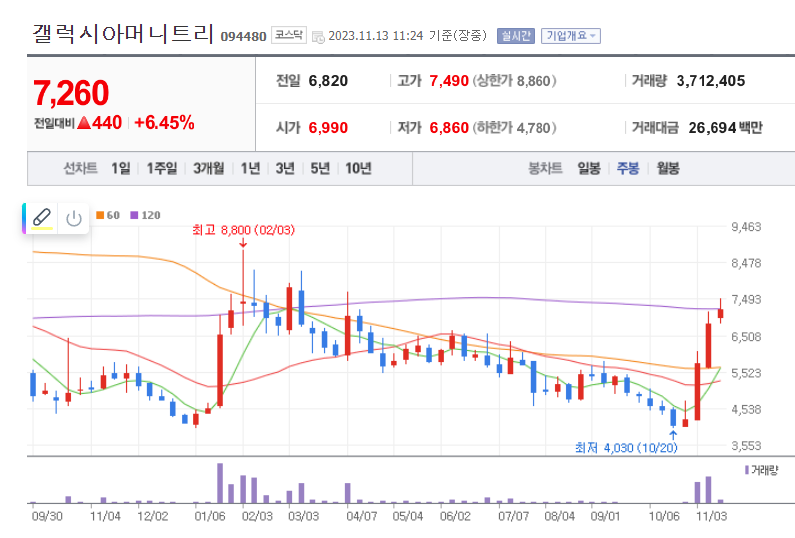Click the 3,553 price axis label
The width and height of the screenshot is (795, 538).
pyautogui.click(x=746, y=446)
